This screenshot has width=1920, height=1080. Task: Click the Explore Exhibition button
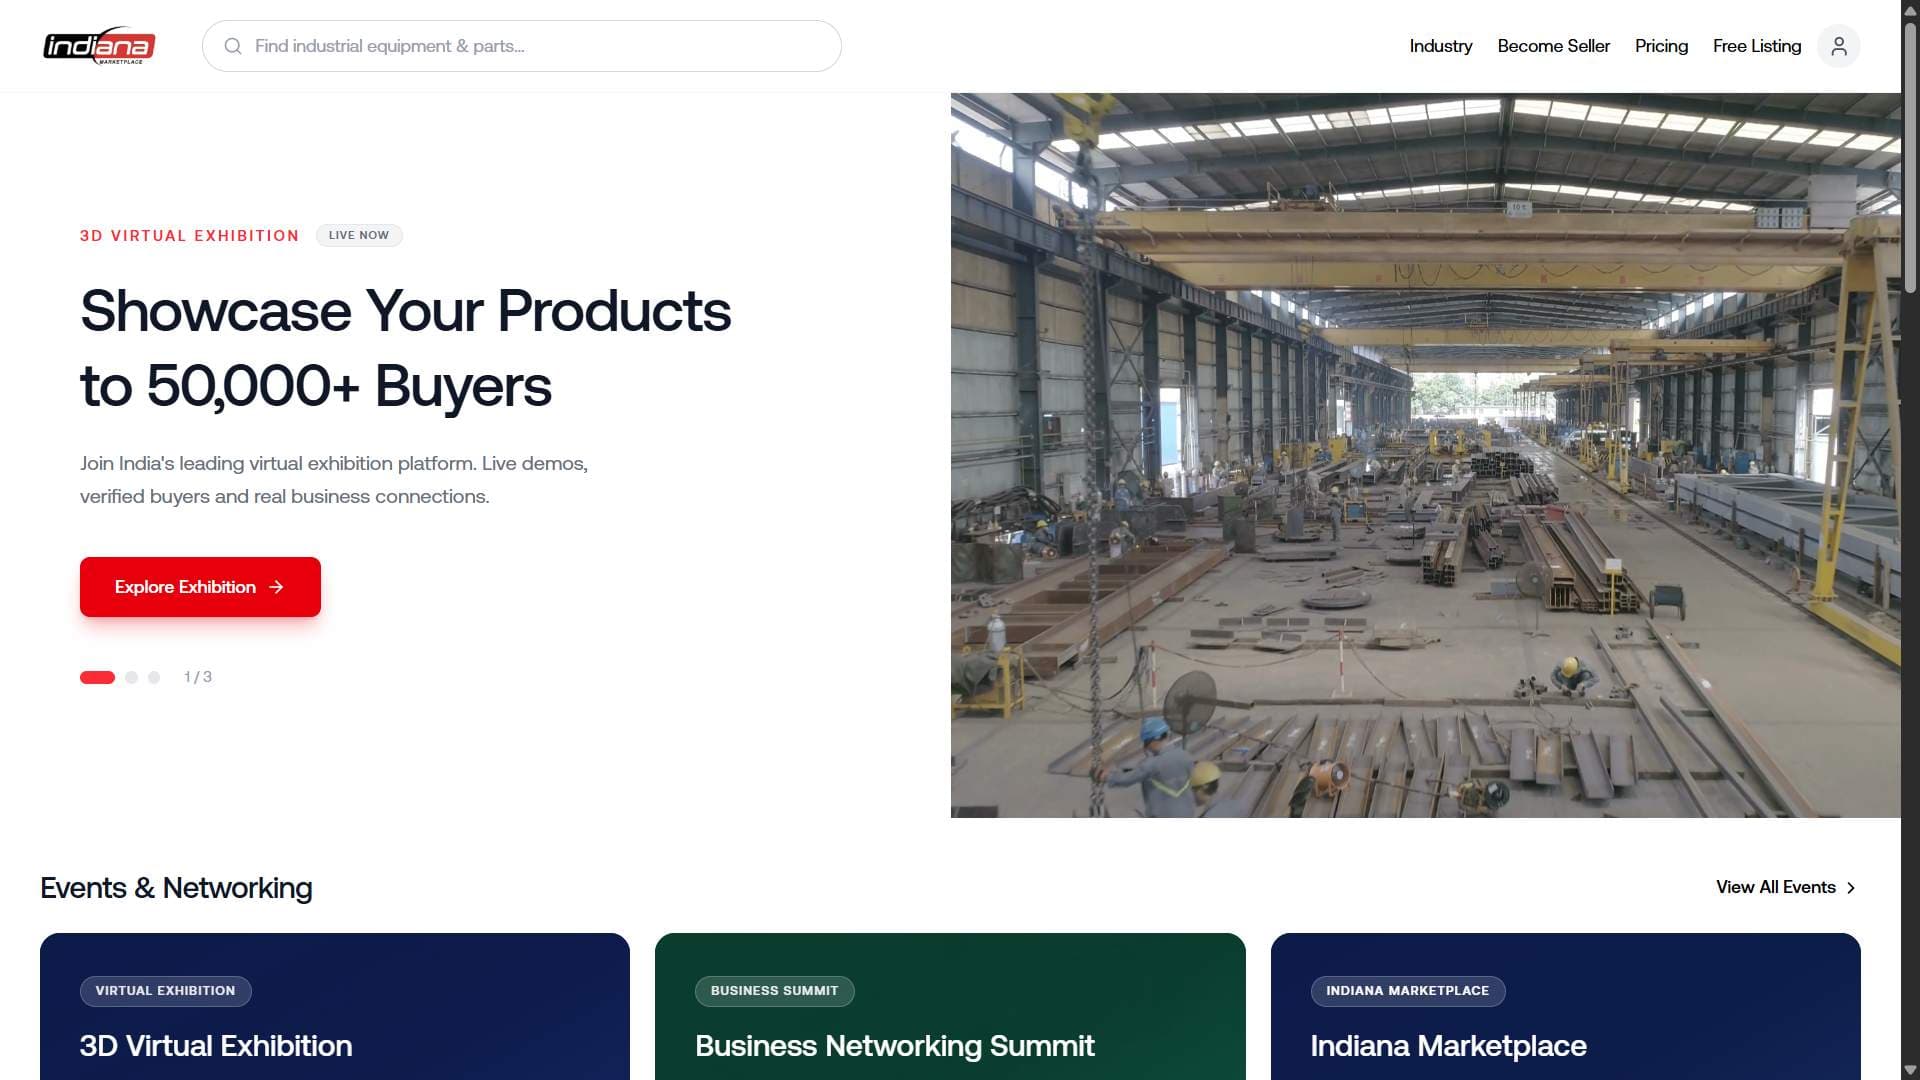[x=200, y=587]
